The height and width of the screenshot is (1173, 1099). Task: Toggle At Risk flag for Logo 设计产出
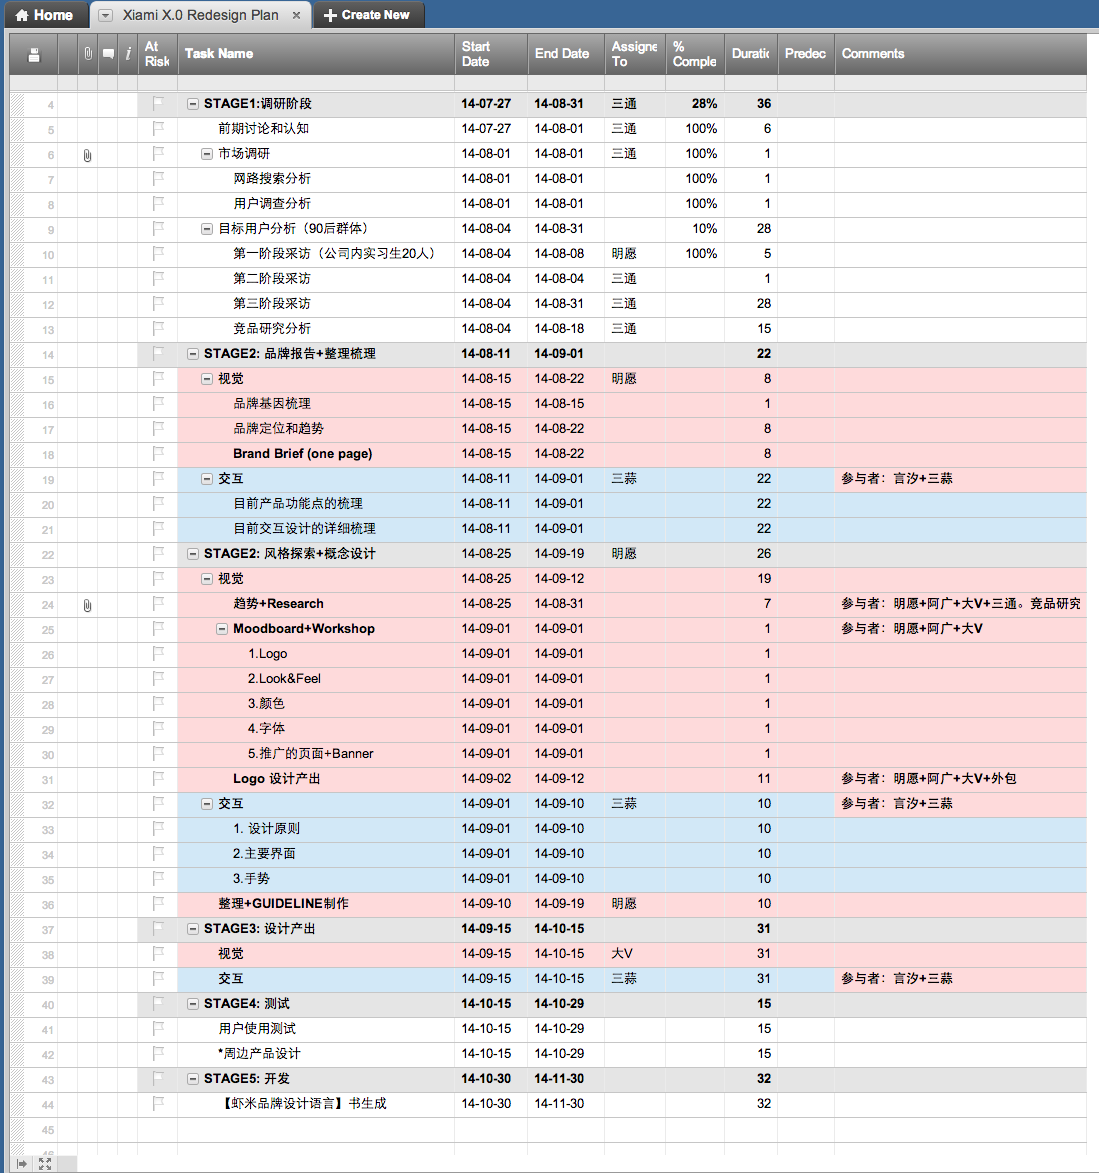point(158,779)
